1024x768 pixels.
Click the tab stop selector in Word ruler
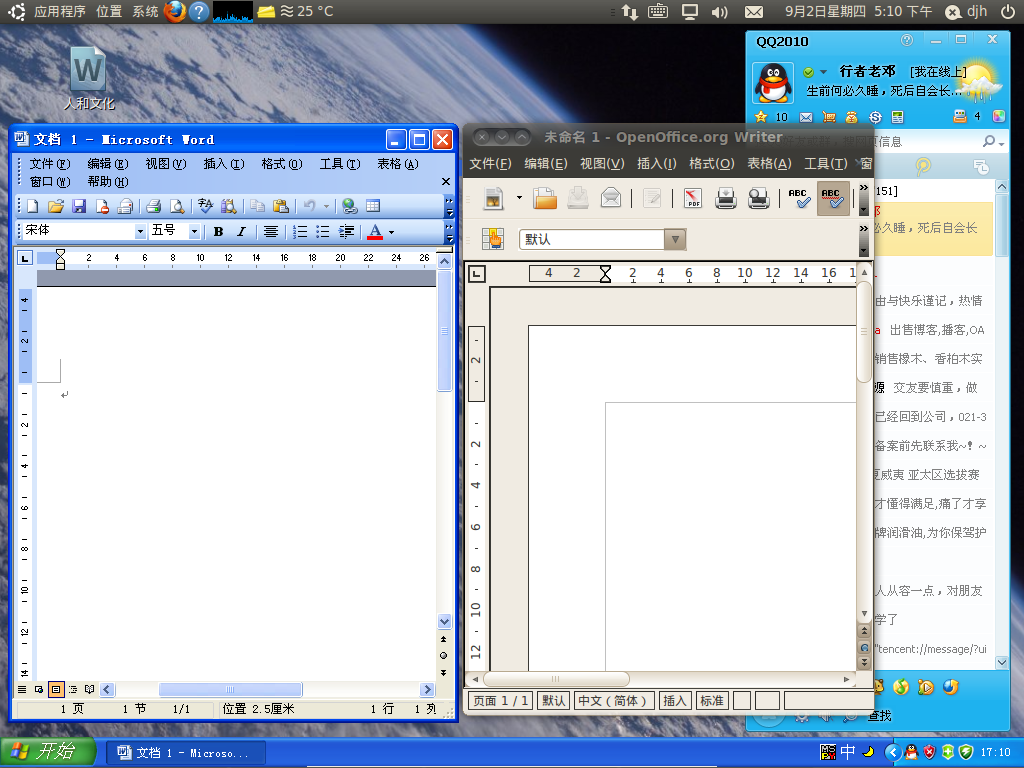(x=25, y=258)
